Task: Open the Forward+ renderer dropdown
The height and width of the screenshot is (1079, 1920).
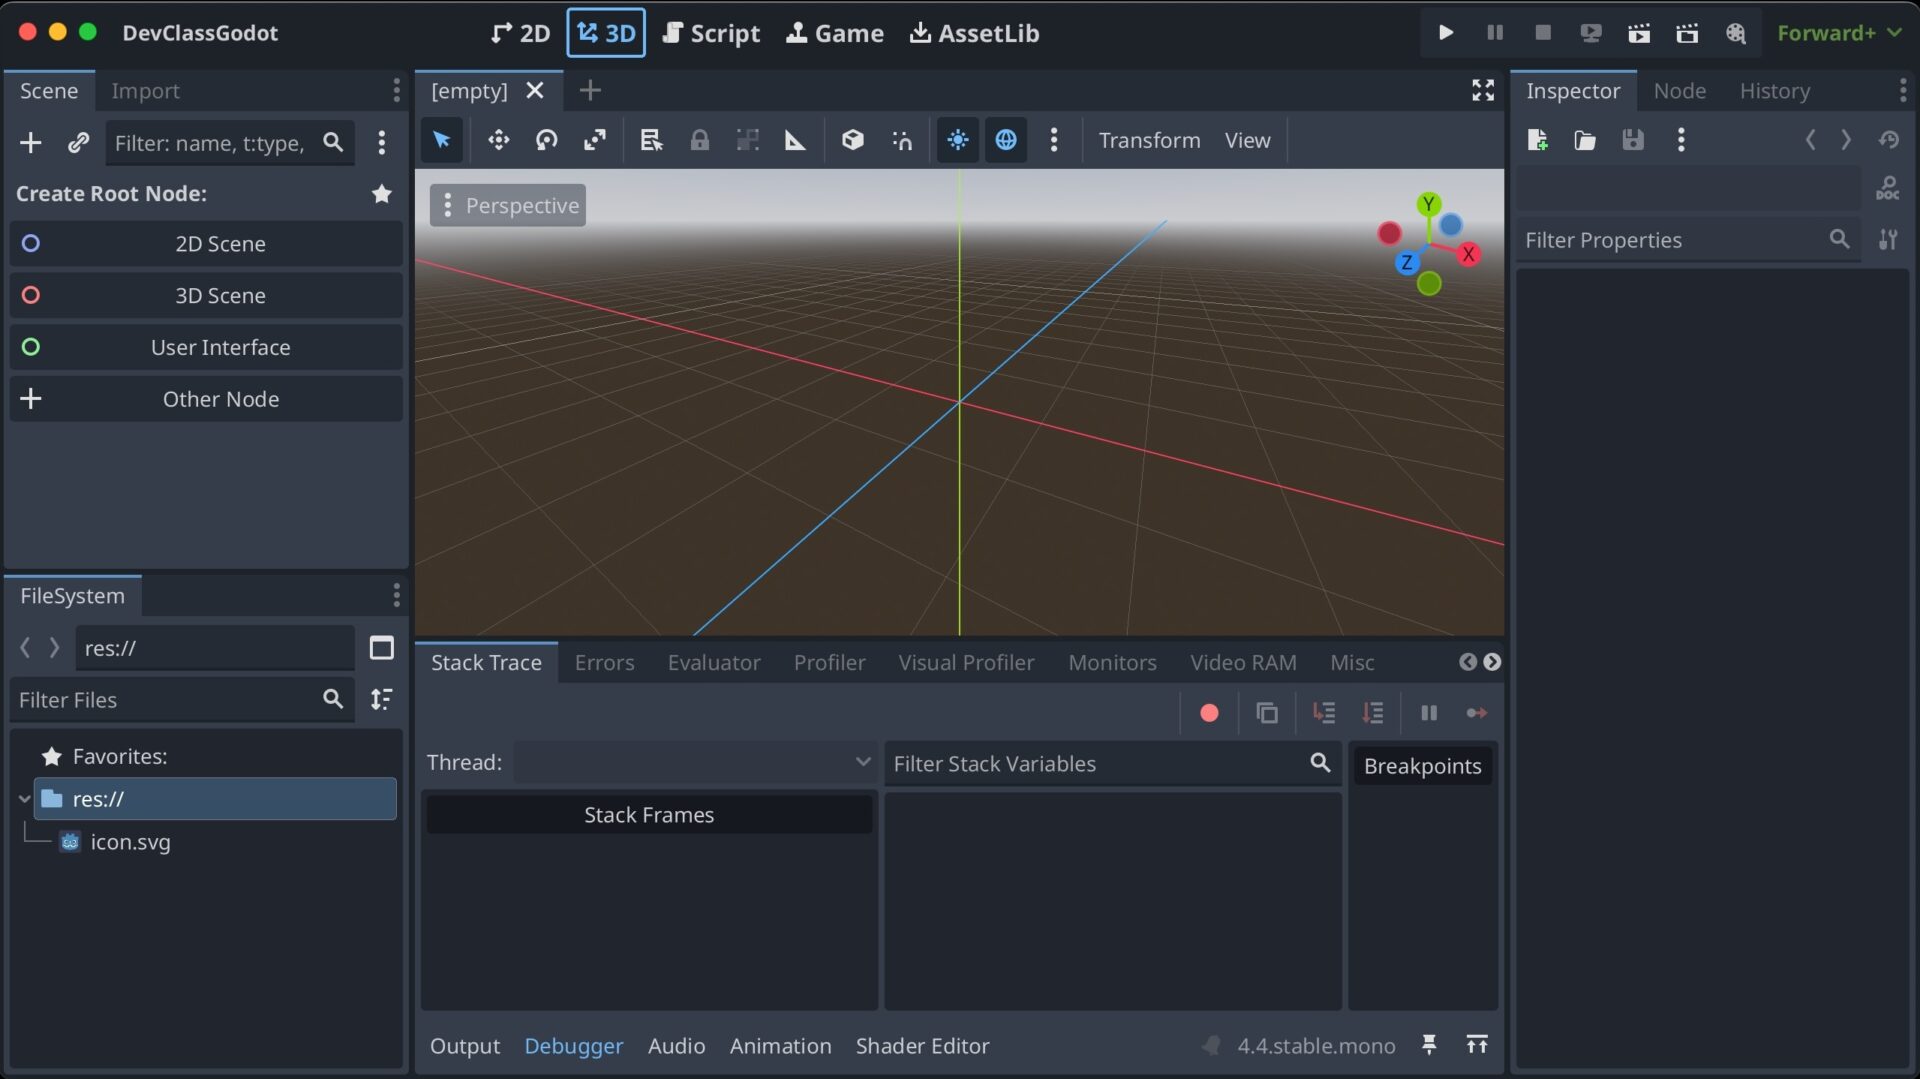Action: click(1838, 32)
